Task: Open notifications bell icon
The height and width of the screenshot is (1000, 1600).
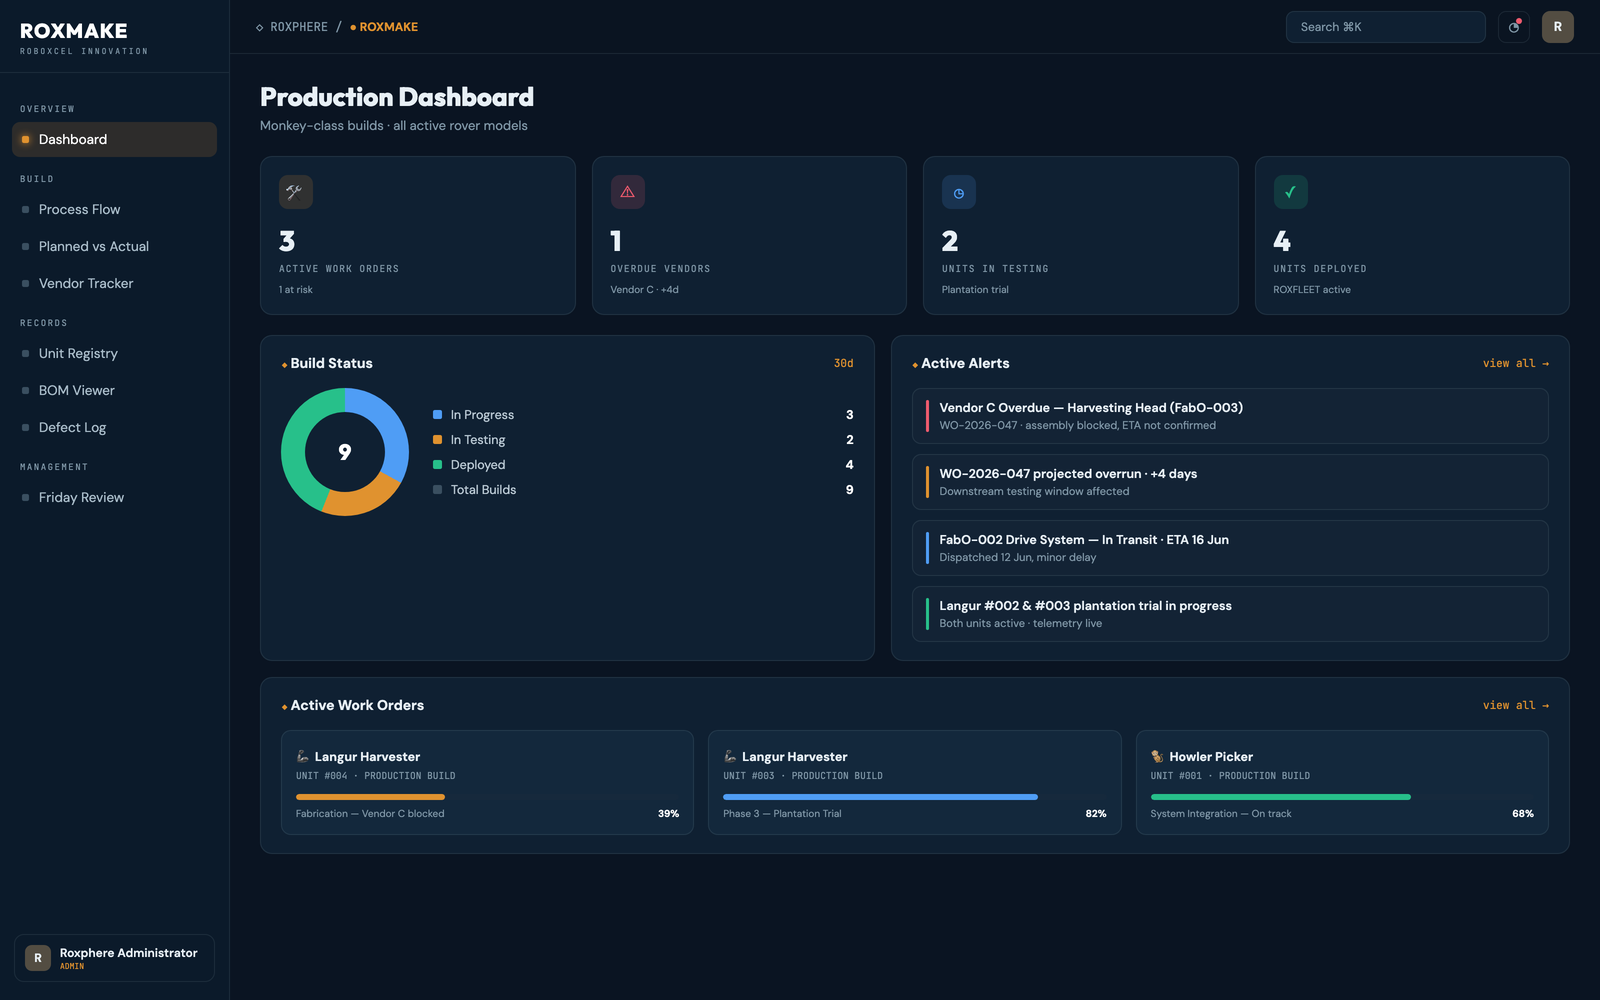Action: pos(1514,27)
